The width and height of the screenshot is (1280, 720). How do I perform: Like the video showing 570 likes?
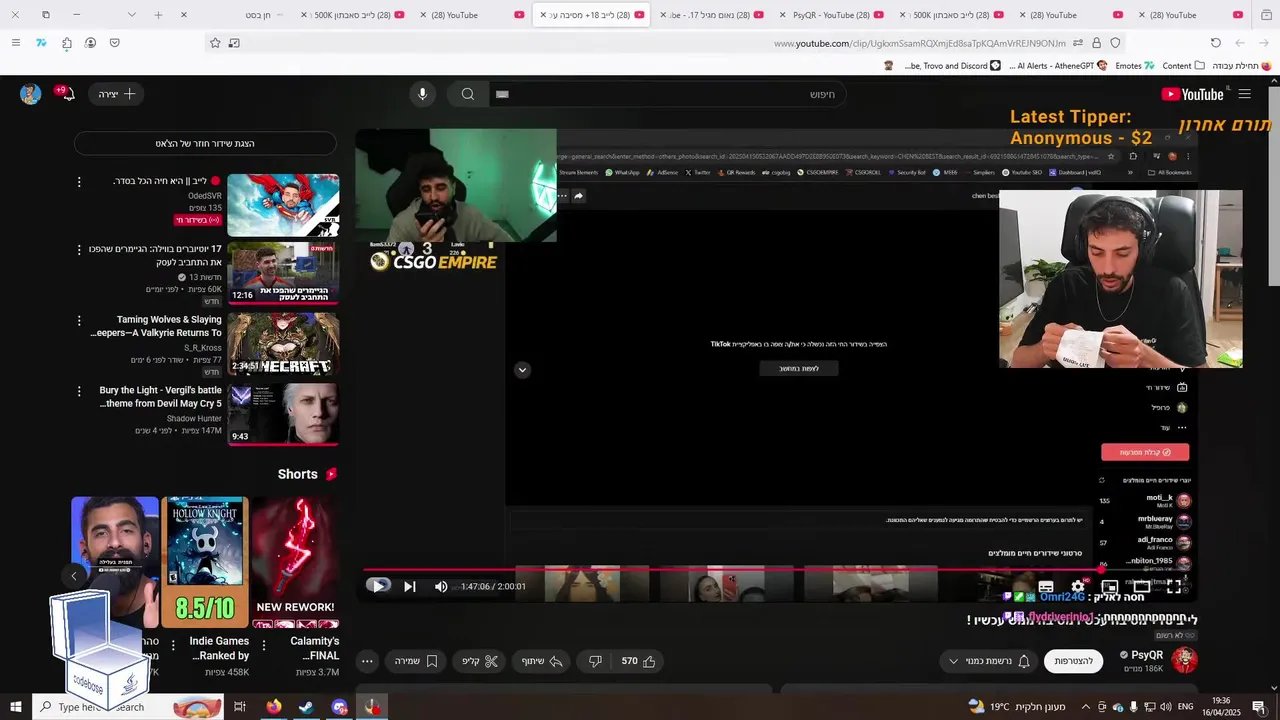pos(638,661)
